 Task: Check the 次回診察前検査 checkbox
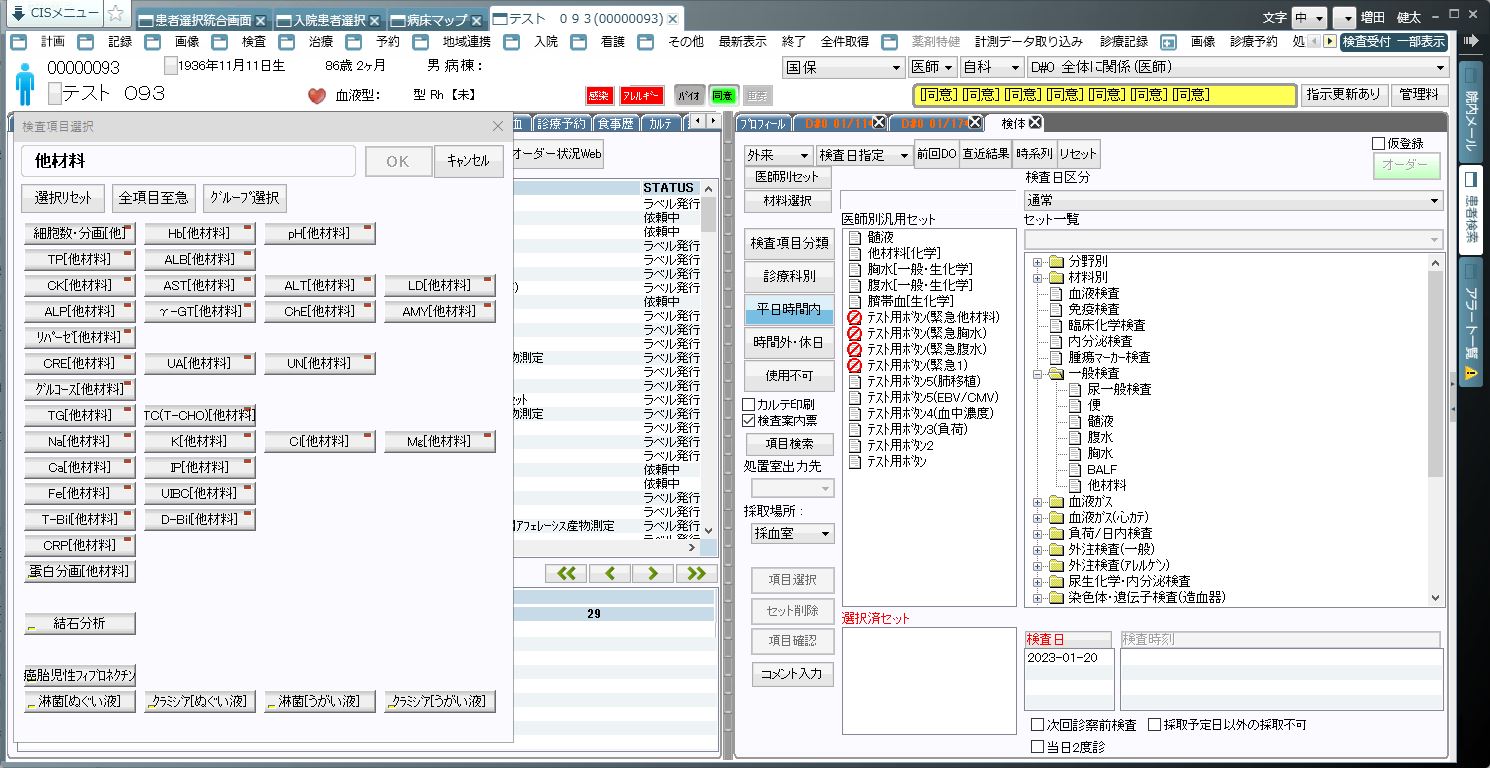(x=1037, y=724)
